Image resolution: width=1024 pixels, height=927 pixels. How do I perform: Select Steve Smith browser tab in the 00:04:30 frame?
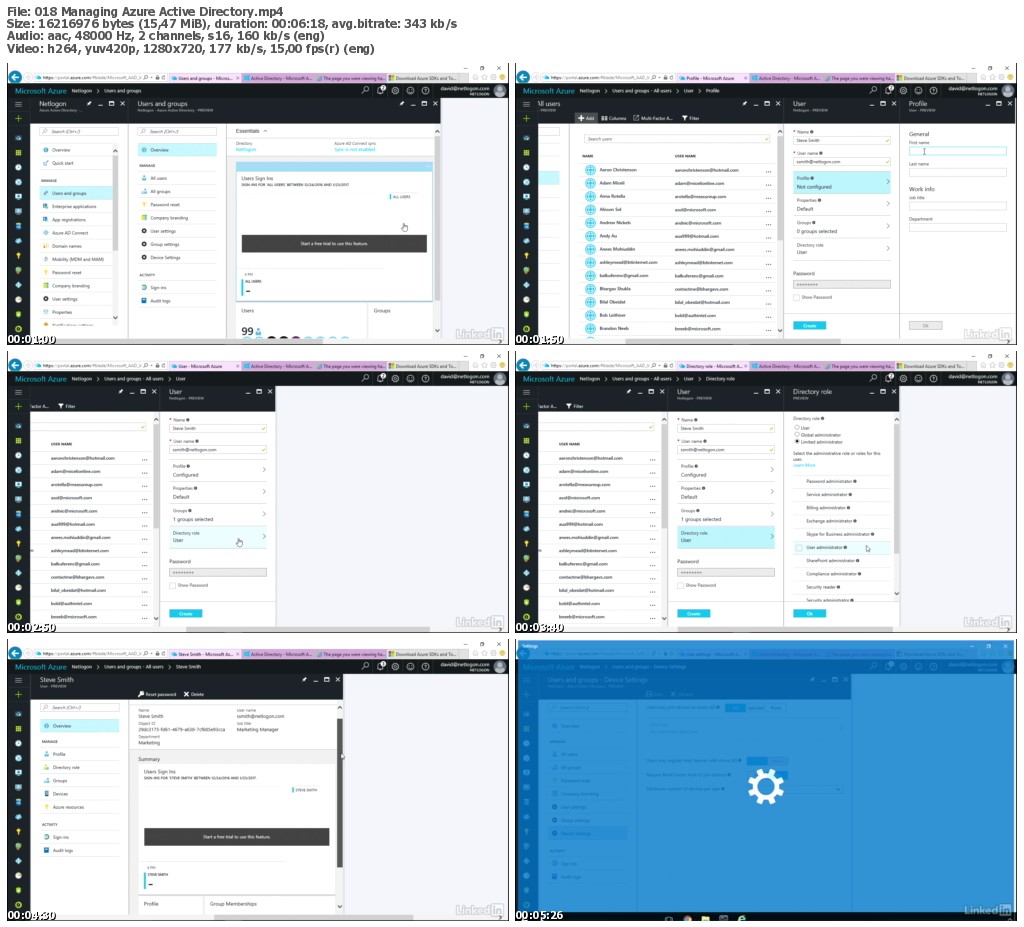[x=204, y=654]
